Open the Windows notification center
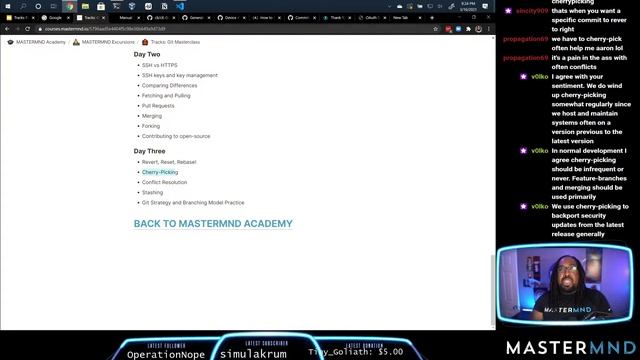640x360 pixels. click(485, 6)
